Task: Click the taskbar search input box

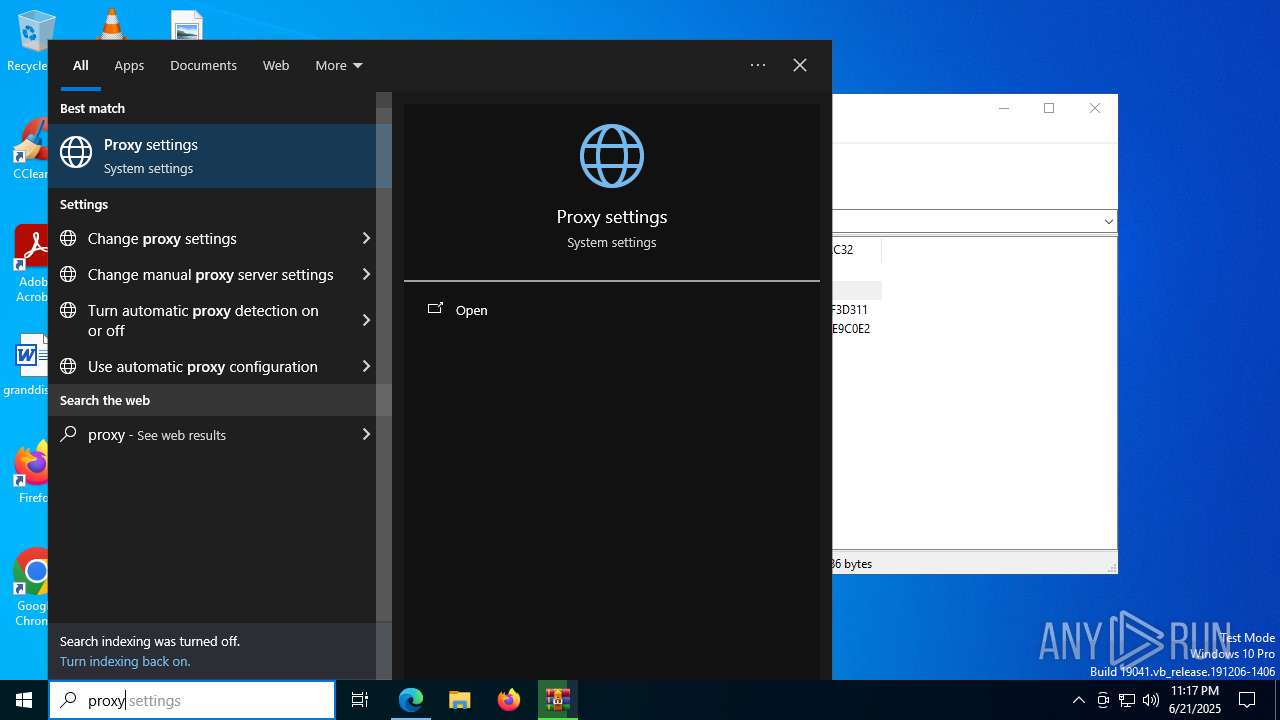Action: point(192,700)
